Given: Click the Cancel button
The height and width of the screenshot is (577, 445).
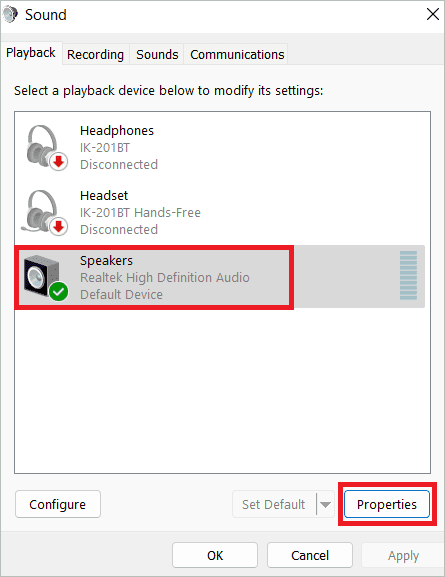Looking at the screenshot, I should click(310, 555).
